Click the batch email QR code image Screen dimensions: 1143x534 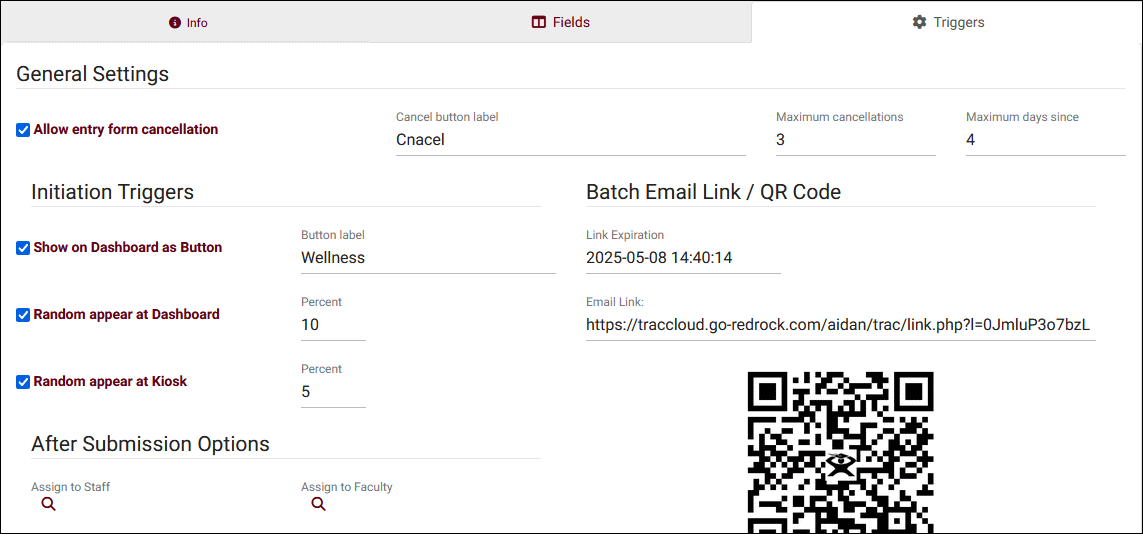click(x=840, y=452)
